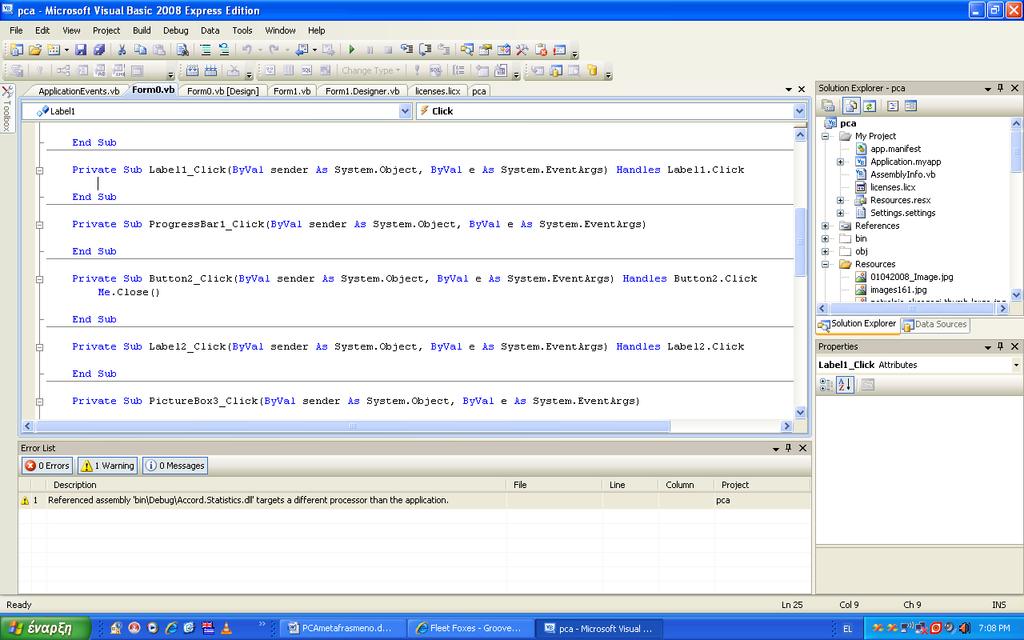Expand the Application.myapp node
This screenshot has height=640, width=1024.
[840, 162]
